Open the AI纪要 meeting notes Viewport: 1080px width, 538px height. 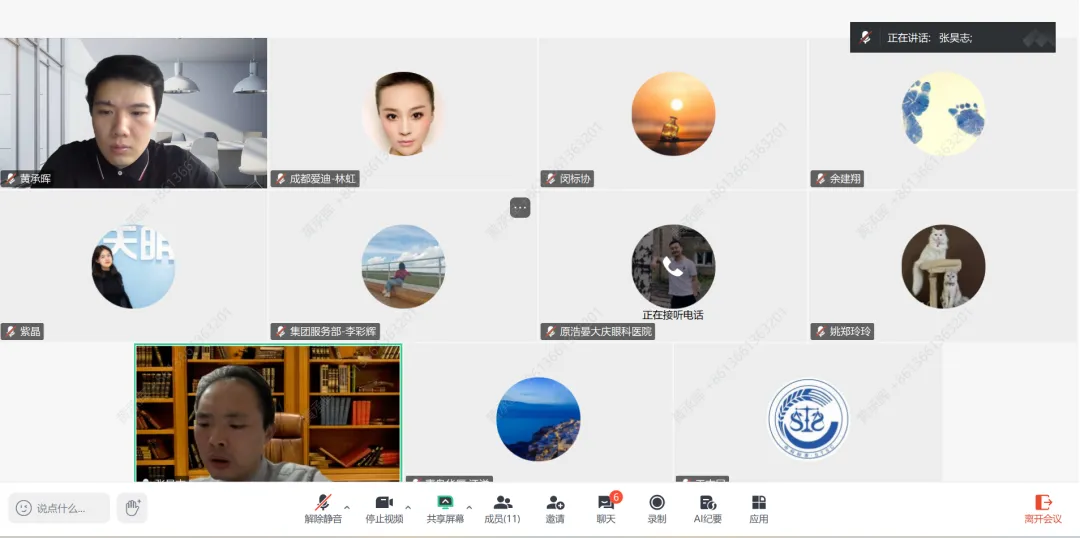tap(708, 508)
